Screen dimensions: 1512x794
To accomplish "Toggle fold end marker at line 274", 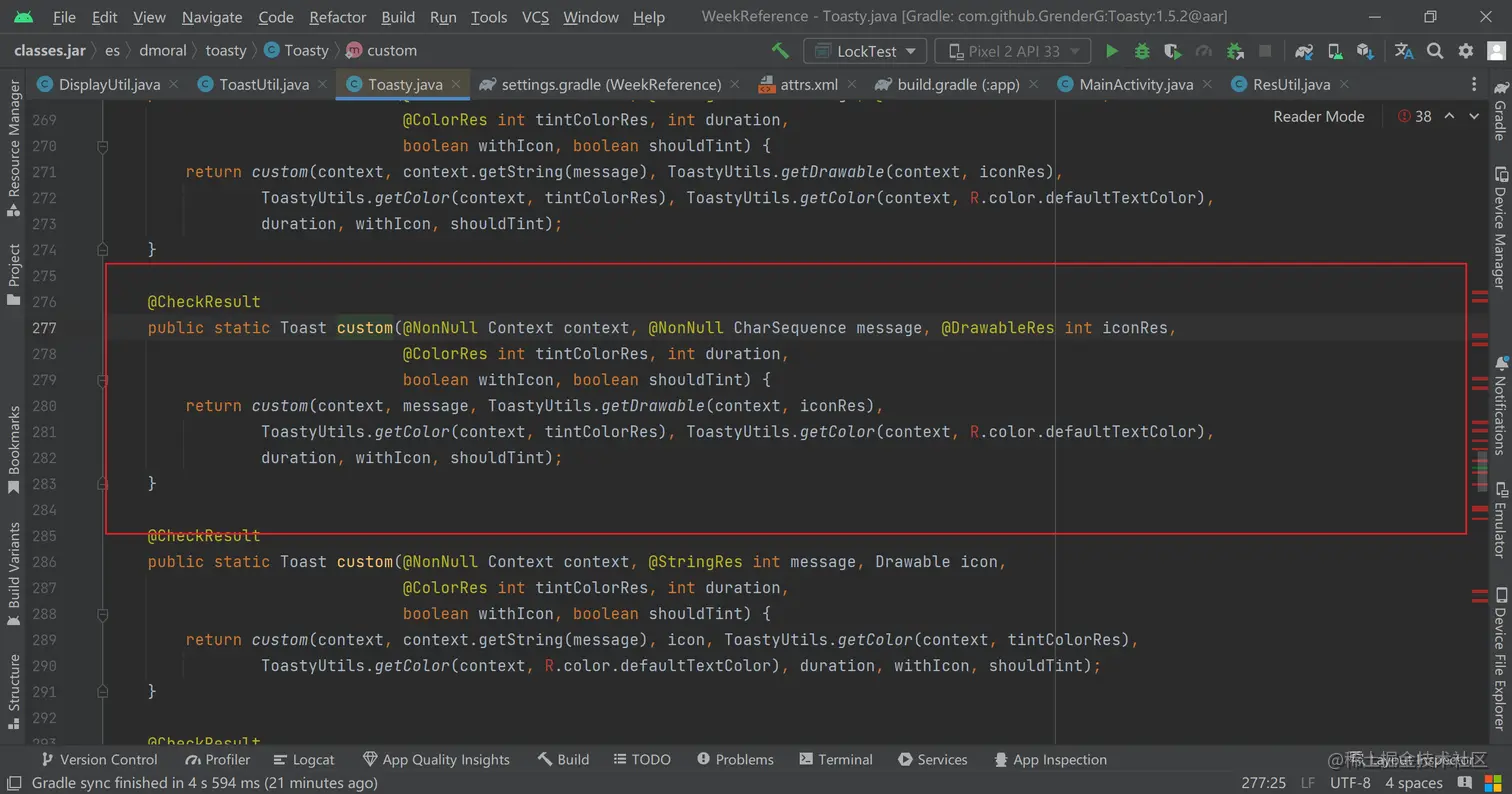I will pyautogui.click(x=102, y=250).
